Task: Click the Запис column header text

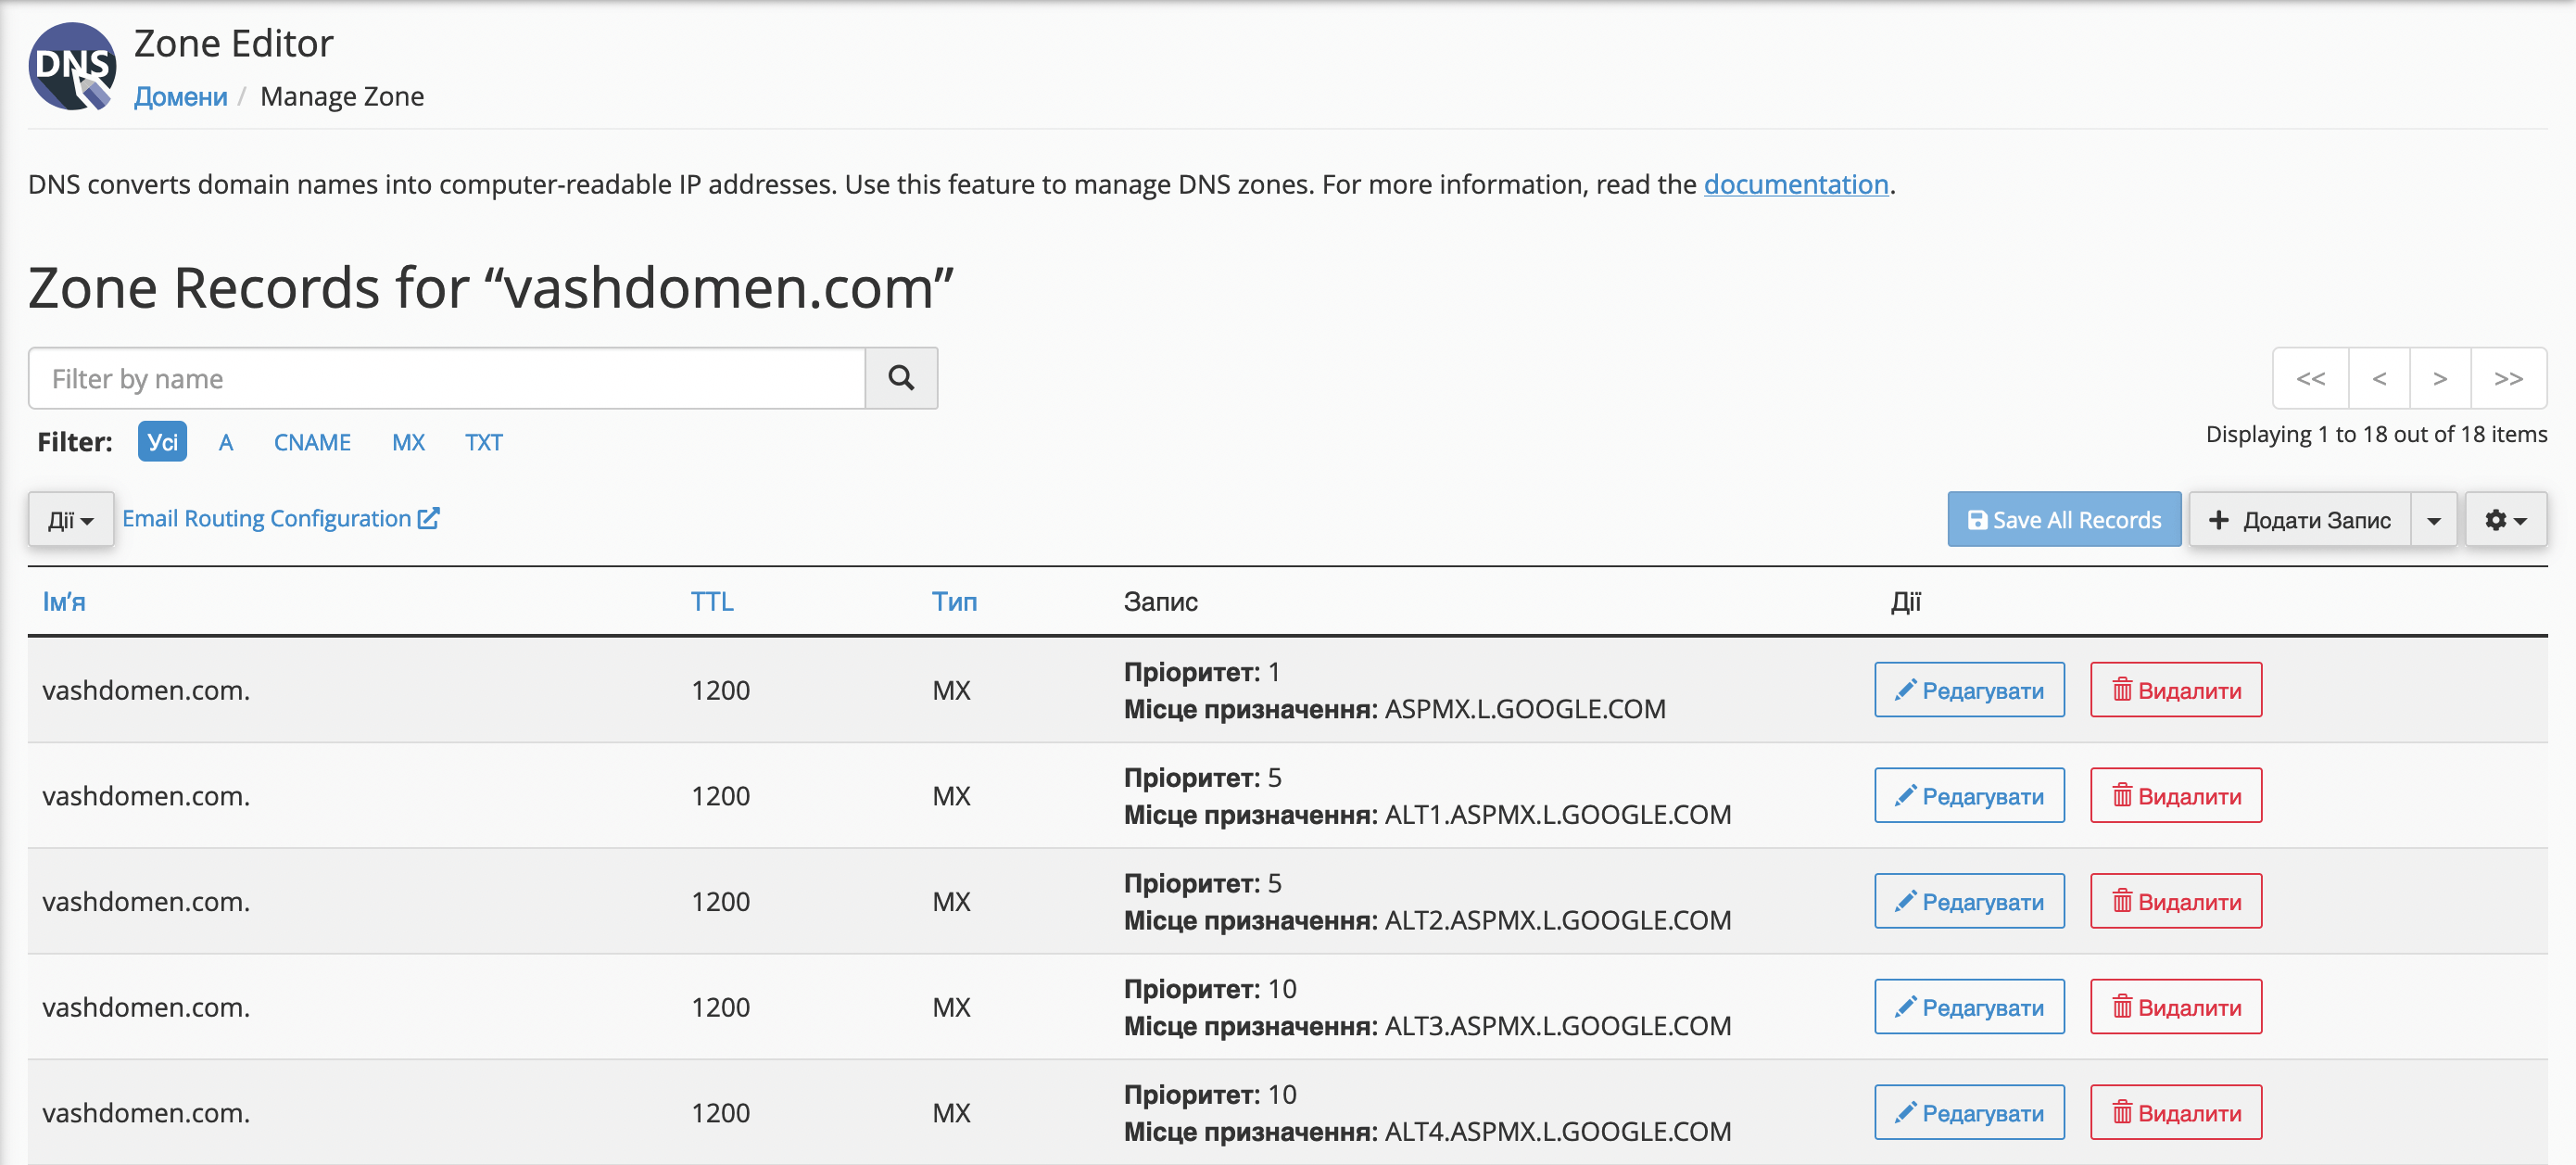Action: [1160, 601]
